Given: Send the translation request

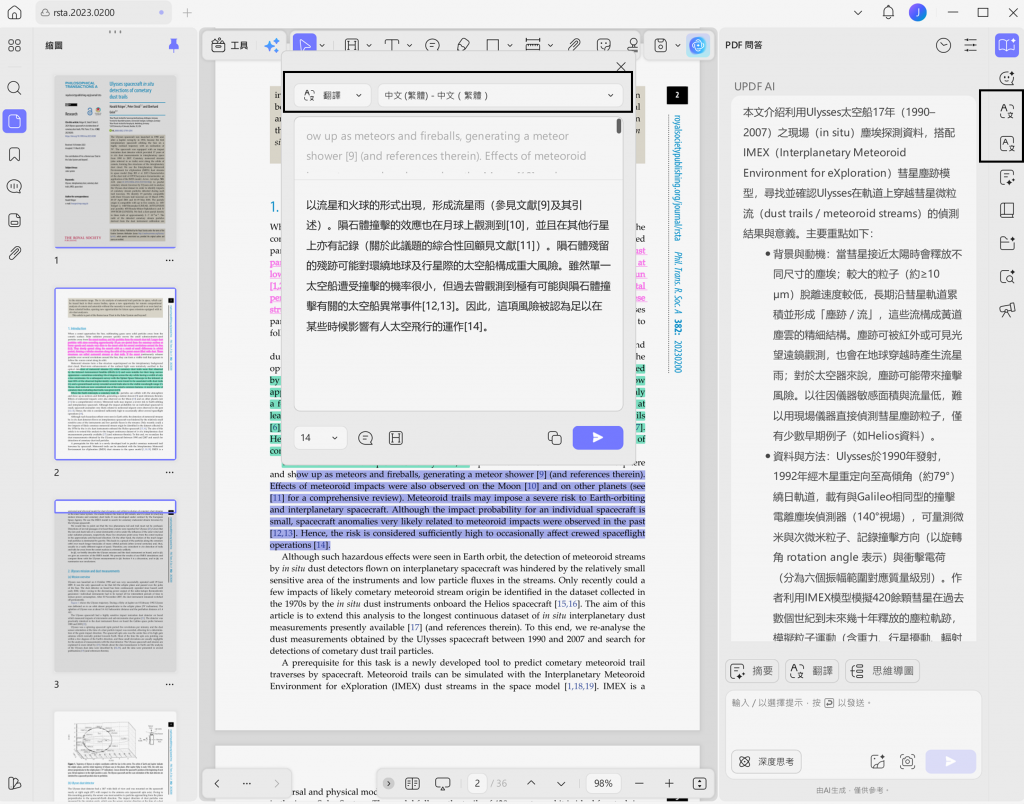Looking at the screenshot, I should [x=598, y=438].
